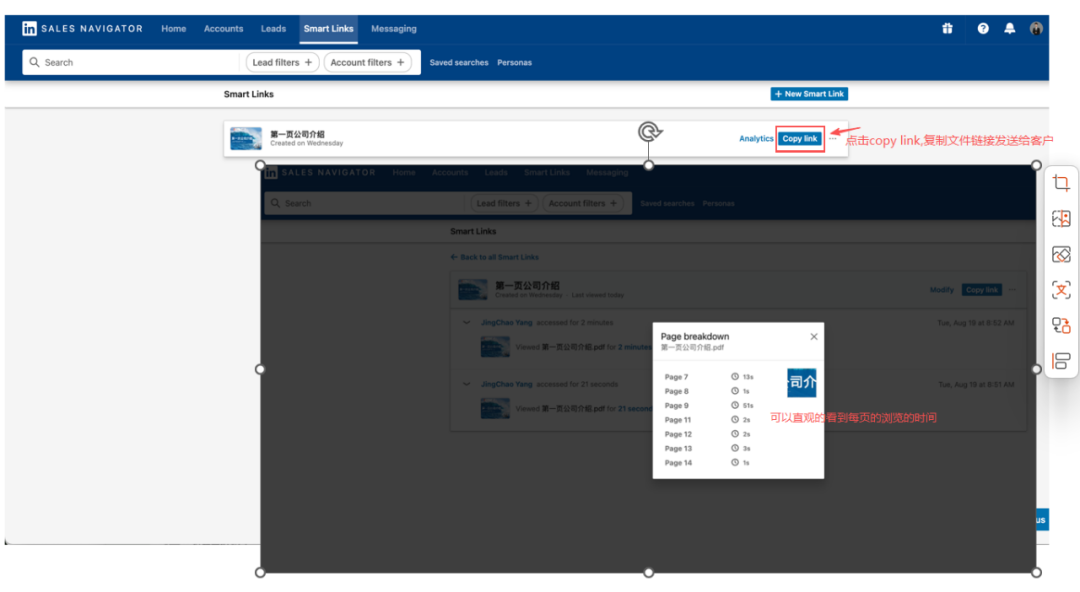The width and height of the screenshot is (1080, 592).
Task: Click the picture cutout icon below Crop
Action: 1061,219
